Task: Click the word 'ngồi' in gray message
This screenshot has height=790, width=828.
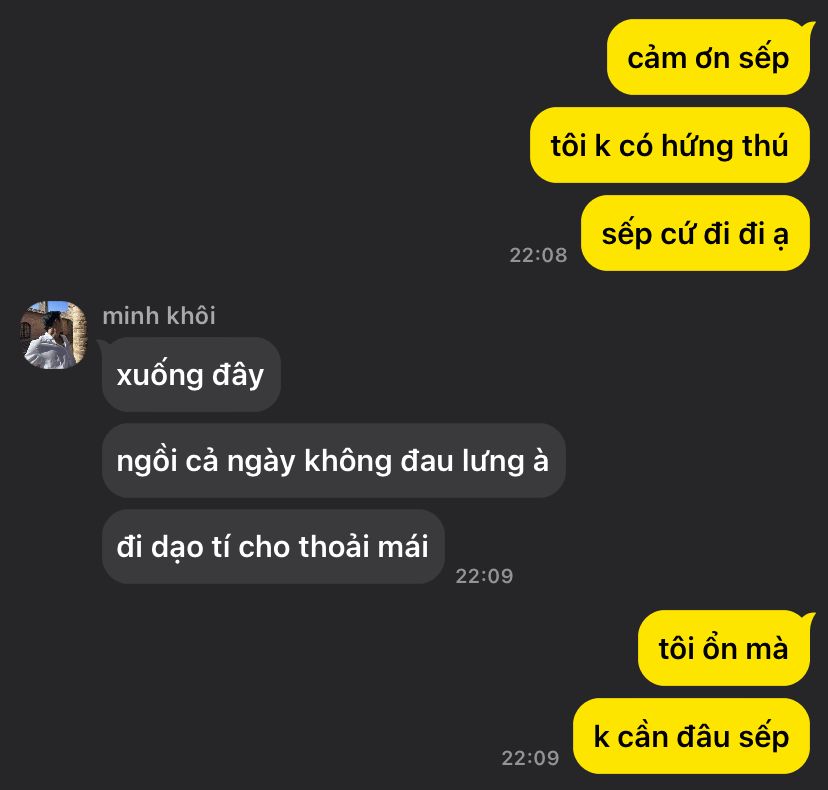Action: pyautogui.click(x=146, y=460)
